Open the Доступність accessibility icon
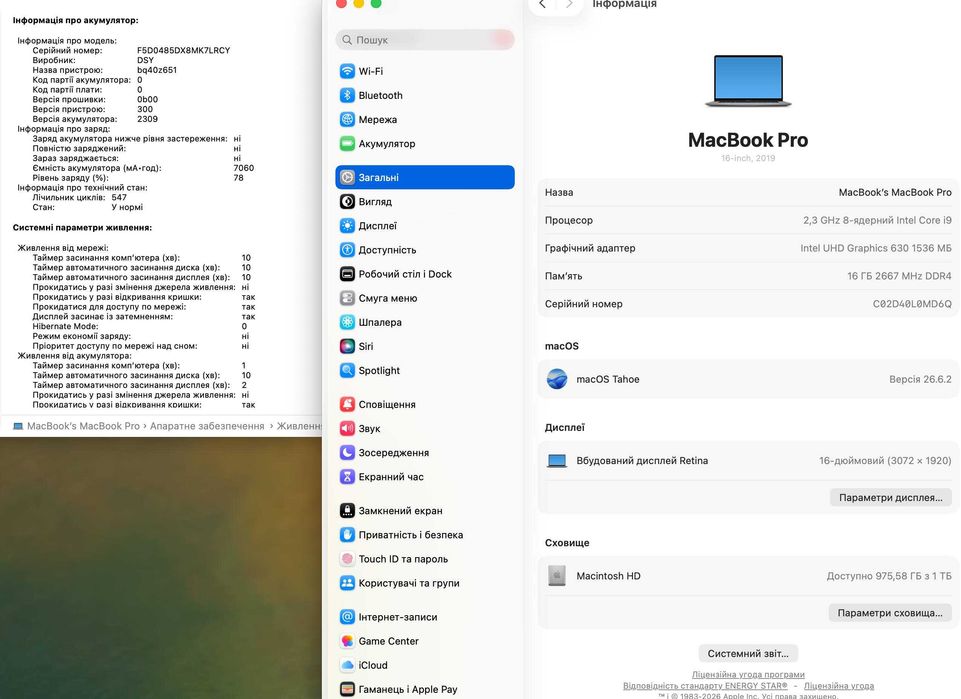Screen dimensions: 961x699 point(347,250)
